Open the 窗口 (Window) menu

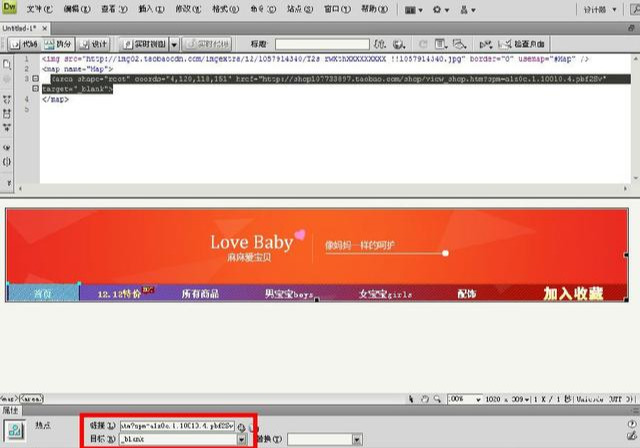(x=337, y=9)
